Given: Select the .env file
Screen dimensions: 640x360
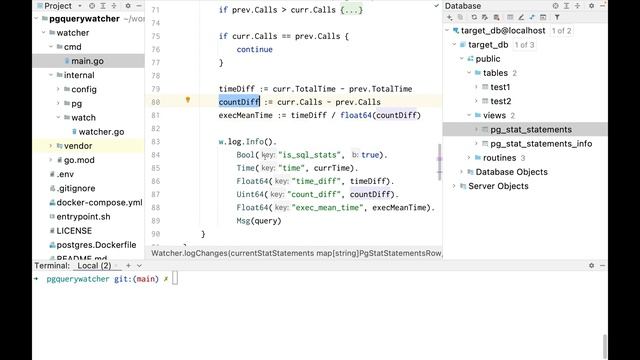Looking at the screenshot, I should click(65, 174).
